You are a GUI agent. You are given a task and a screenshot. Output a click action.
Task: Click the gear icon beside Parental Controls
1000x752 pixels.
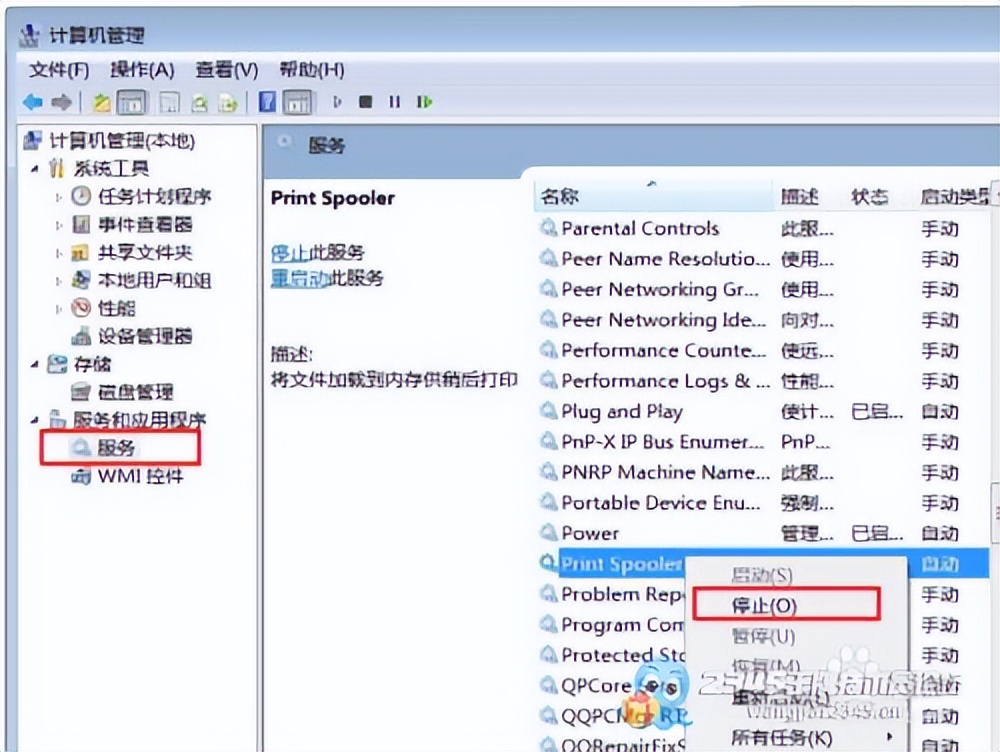(548, 227)
